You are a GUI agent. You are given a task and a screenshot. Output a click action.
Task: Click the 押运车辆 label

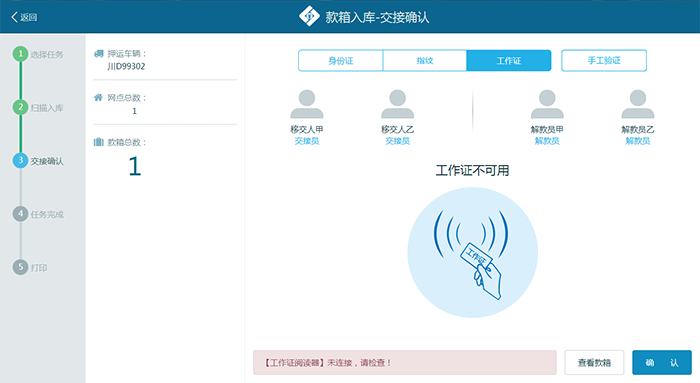coord(127,54)
